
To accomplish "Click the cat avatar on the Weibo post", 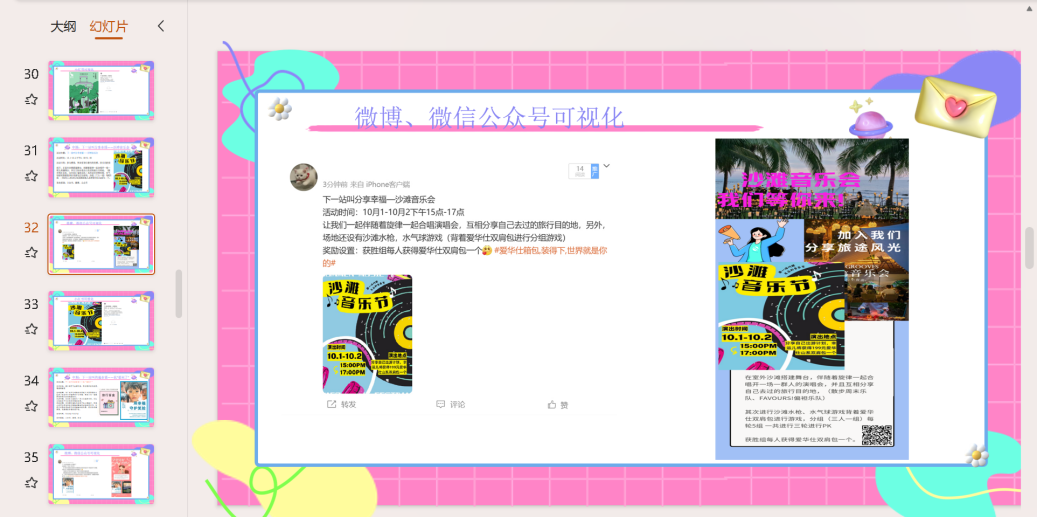I will click(x=304, y=177).
